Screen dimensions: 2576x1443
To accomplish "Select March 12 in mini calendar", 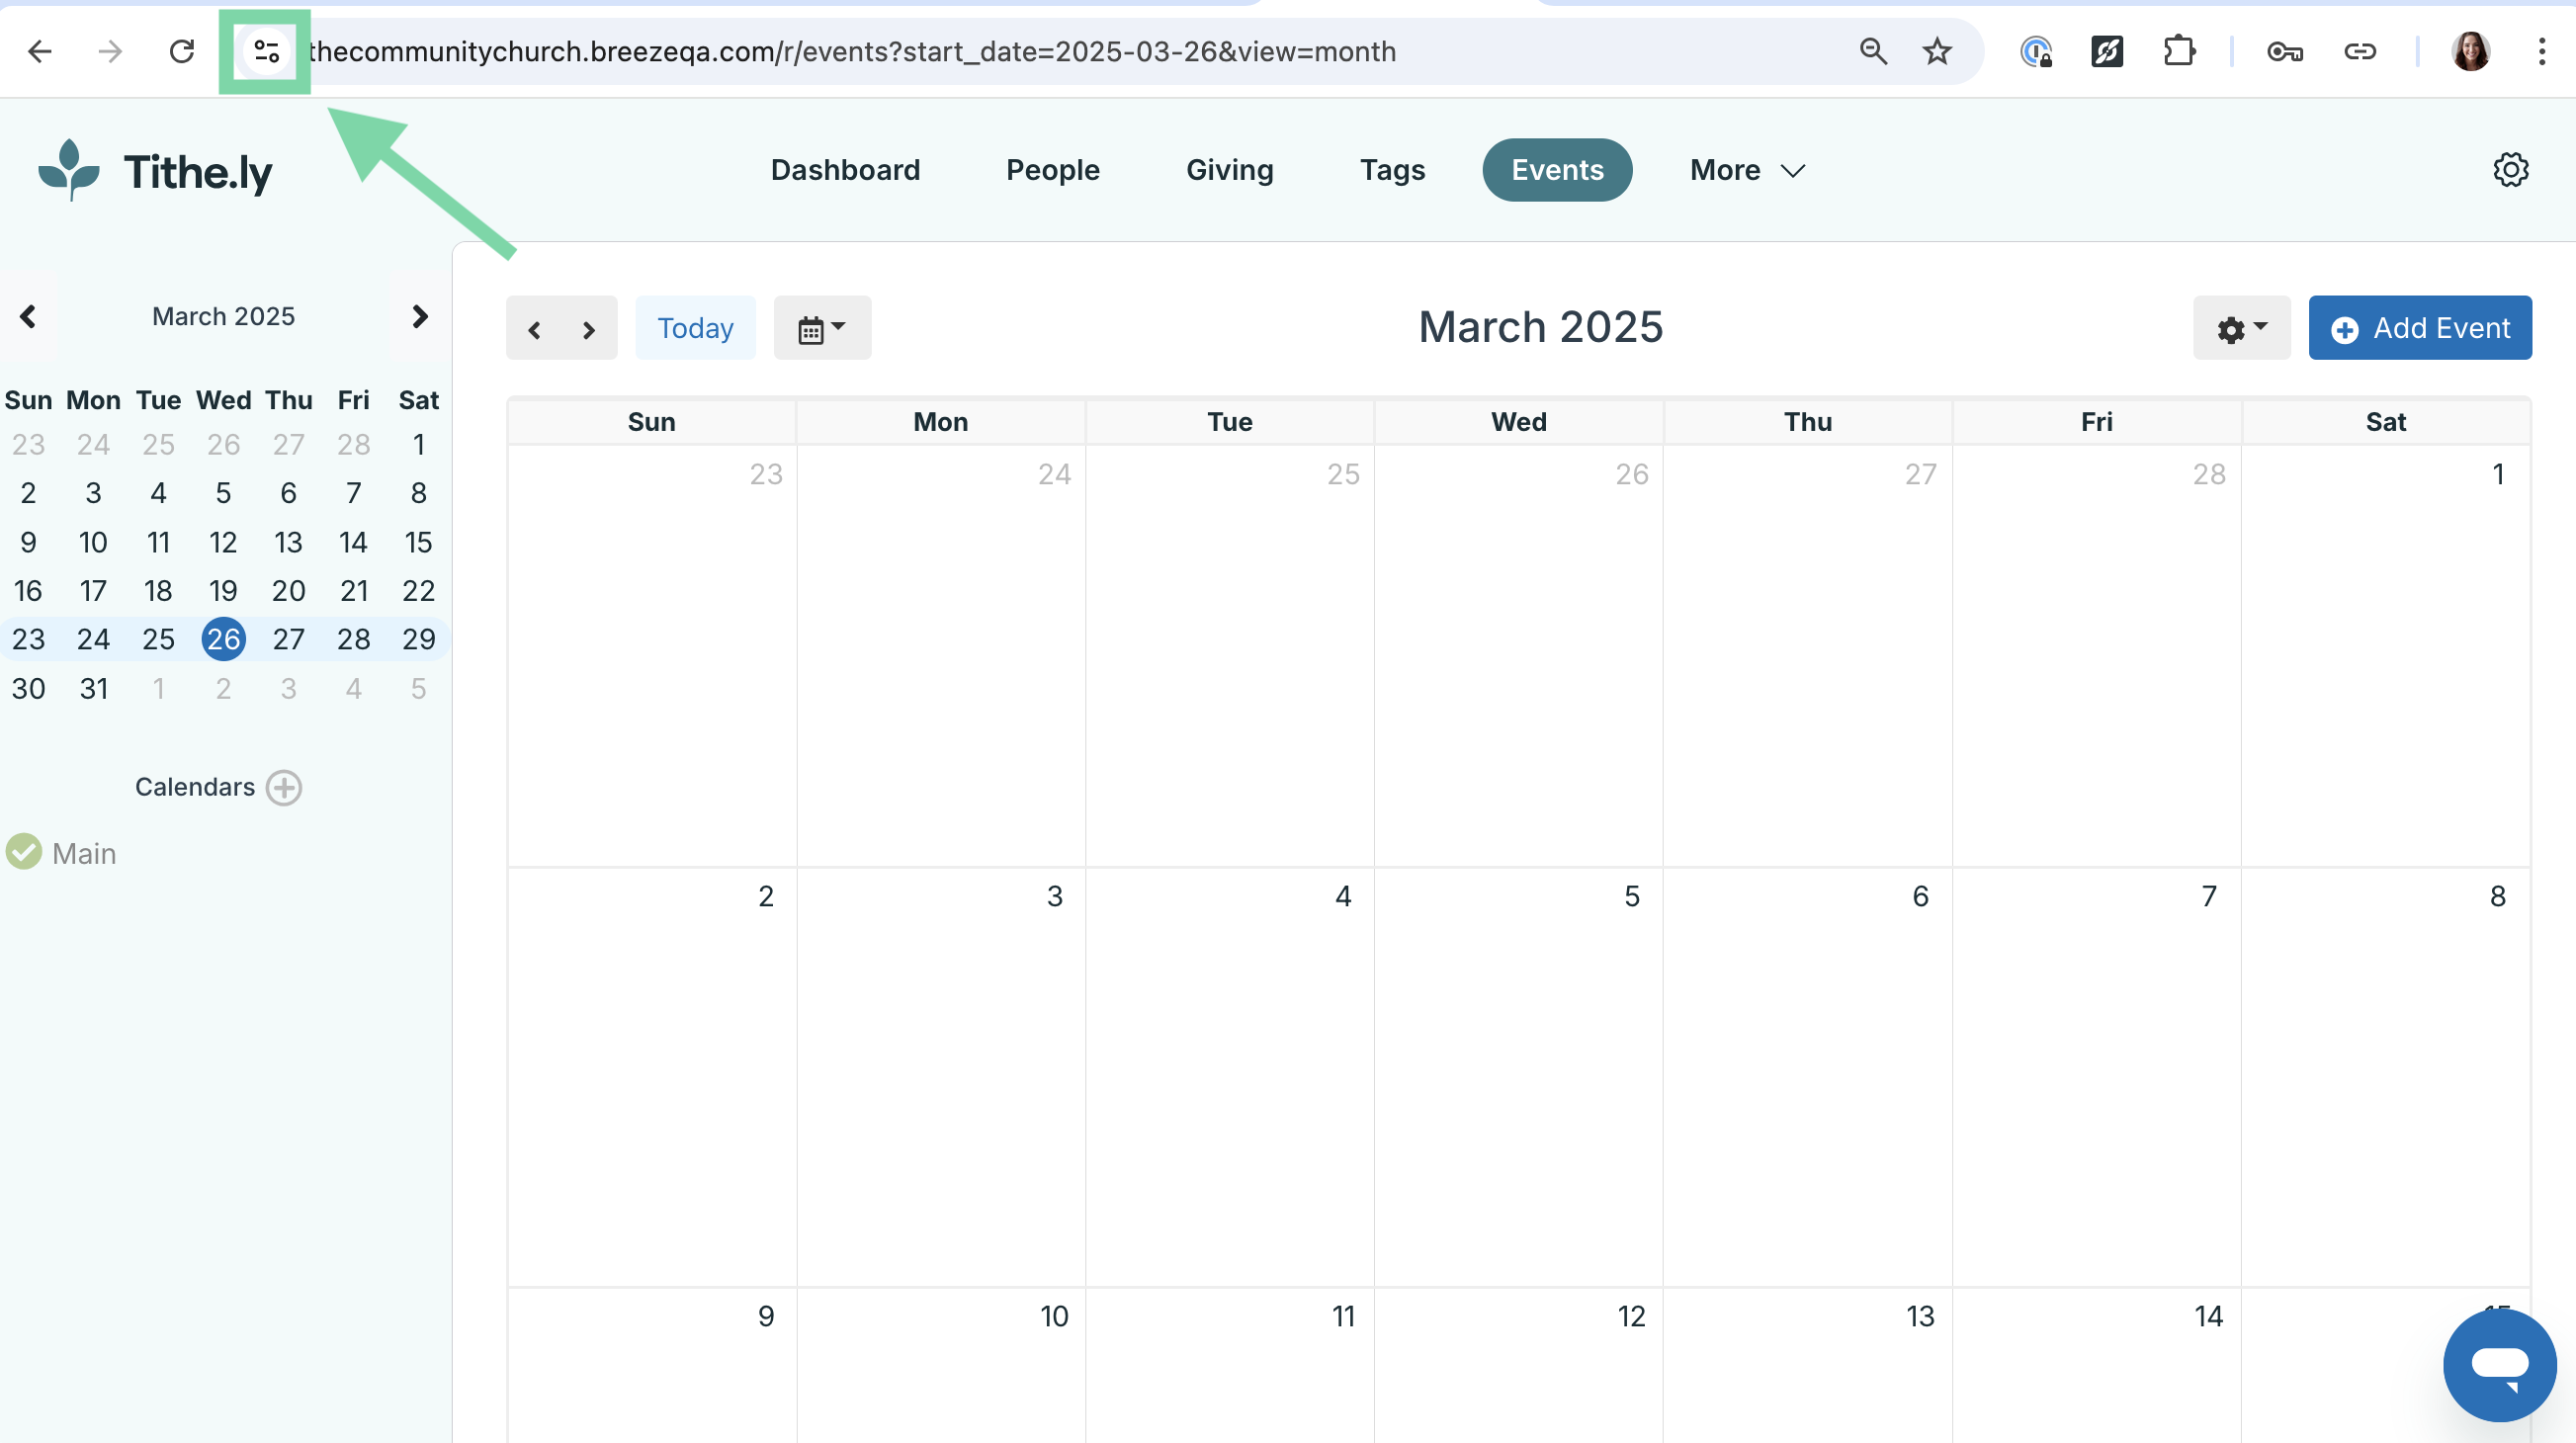I will point(223,542).
